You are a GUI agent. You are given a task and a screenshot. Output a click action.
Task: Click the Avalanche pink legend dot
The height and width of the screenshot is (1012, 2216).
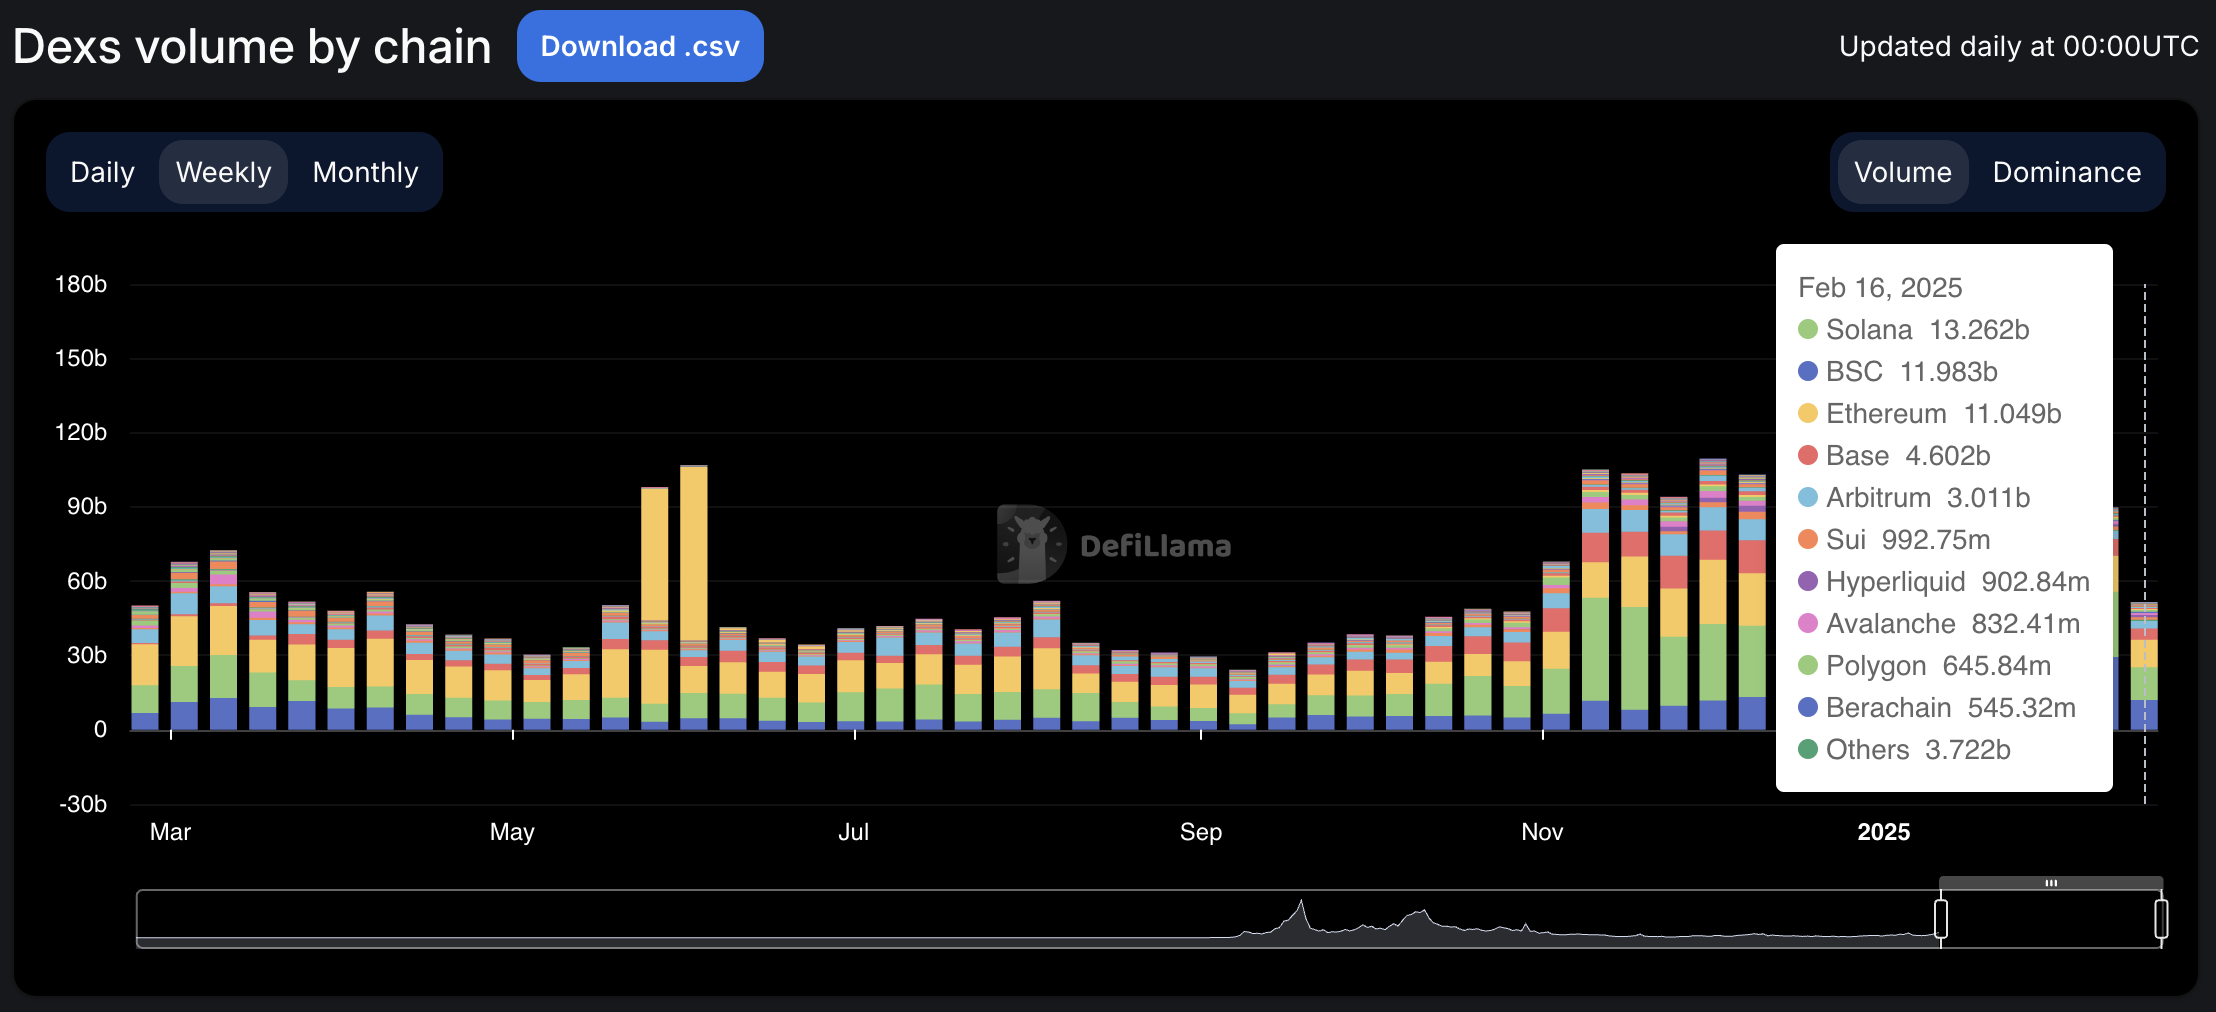(x=1808, y=623)
